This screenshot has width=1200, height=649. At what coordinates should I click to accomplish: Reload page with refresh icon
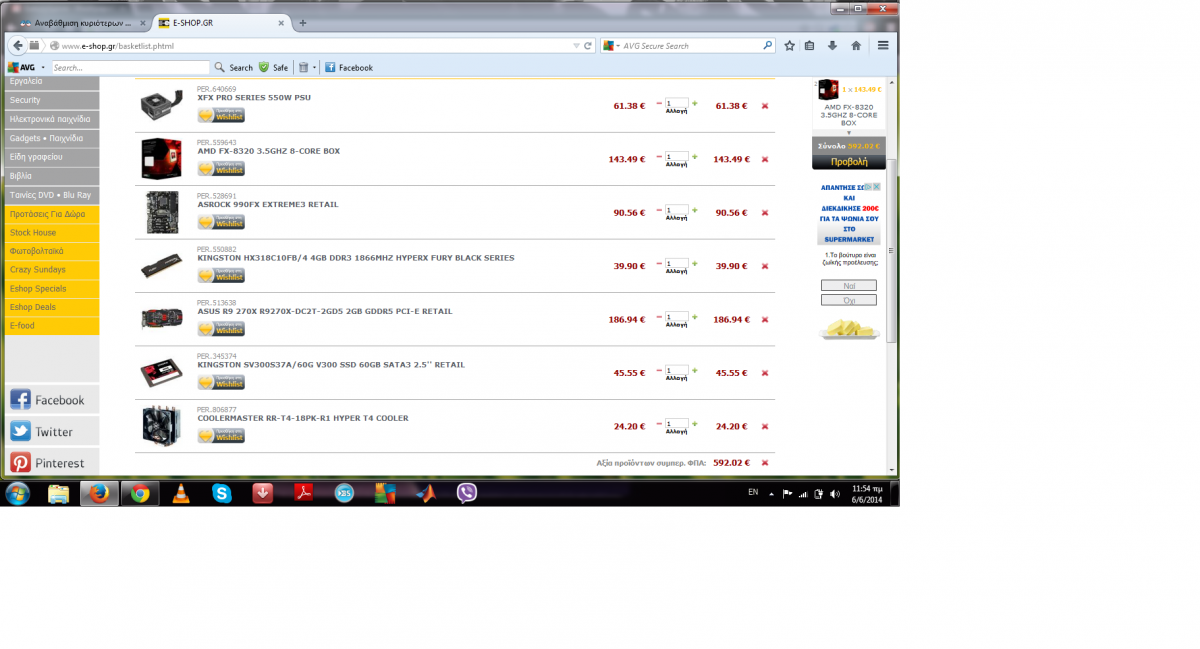pos(588,45)
